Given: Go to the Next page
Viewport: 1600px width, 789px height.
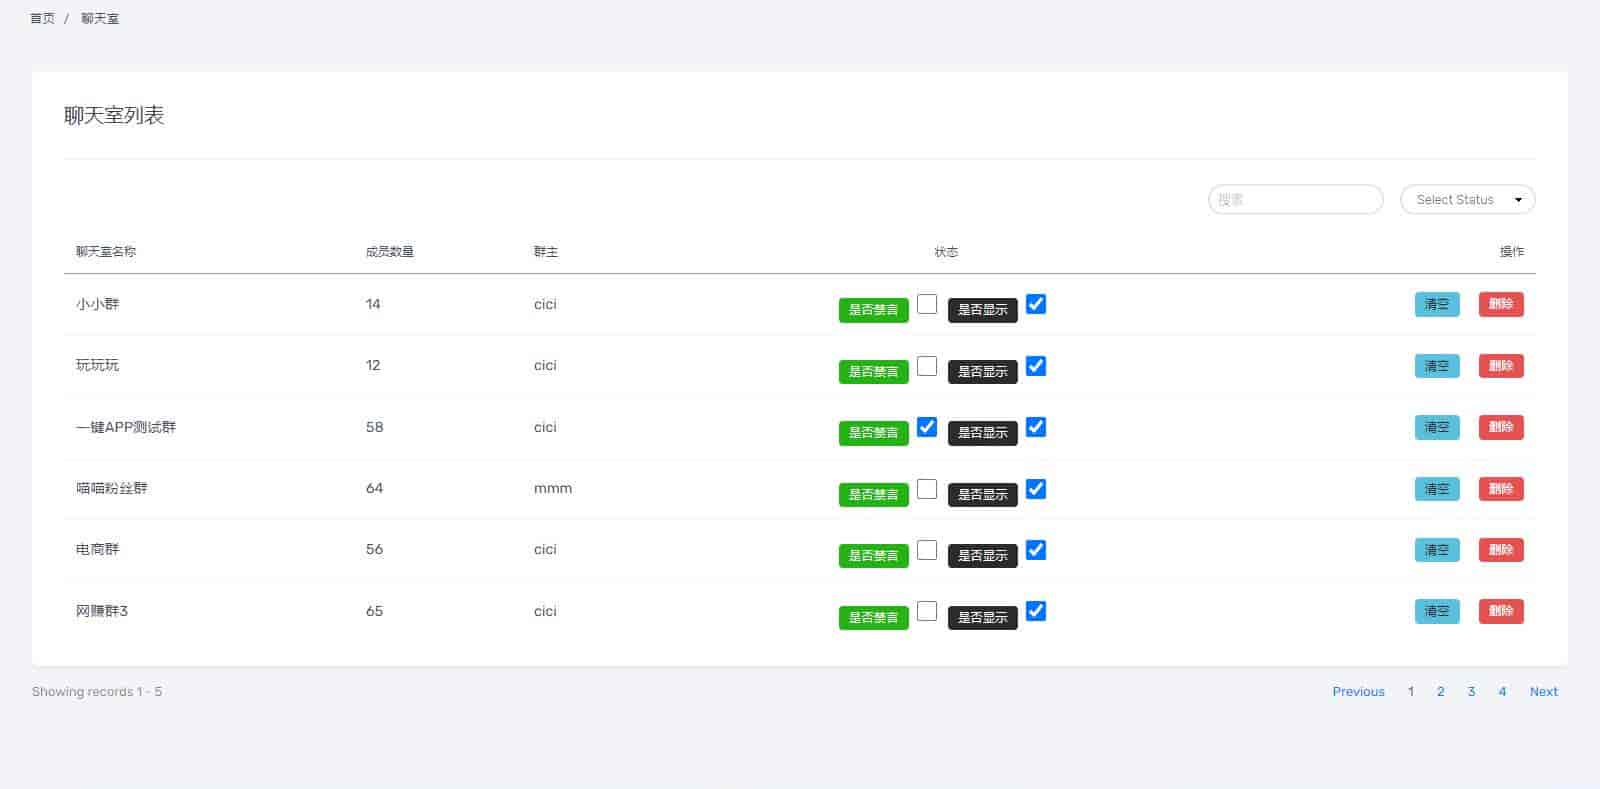Looking at the screenshot, I should pos(1543,692).
